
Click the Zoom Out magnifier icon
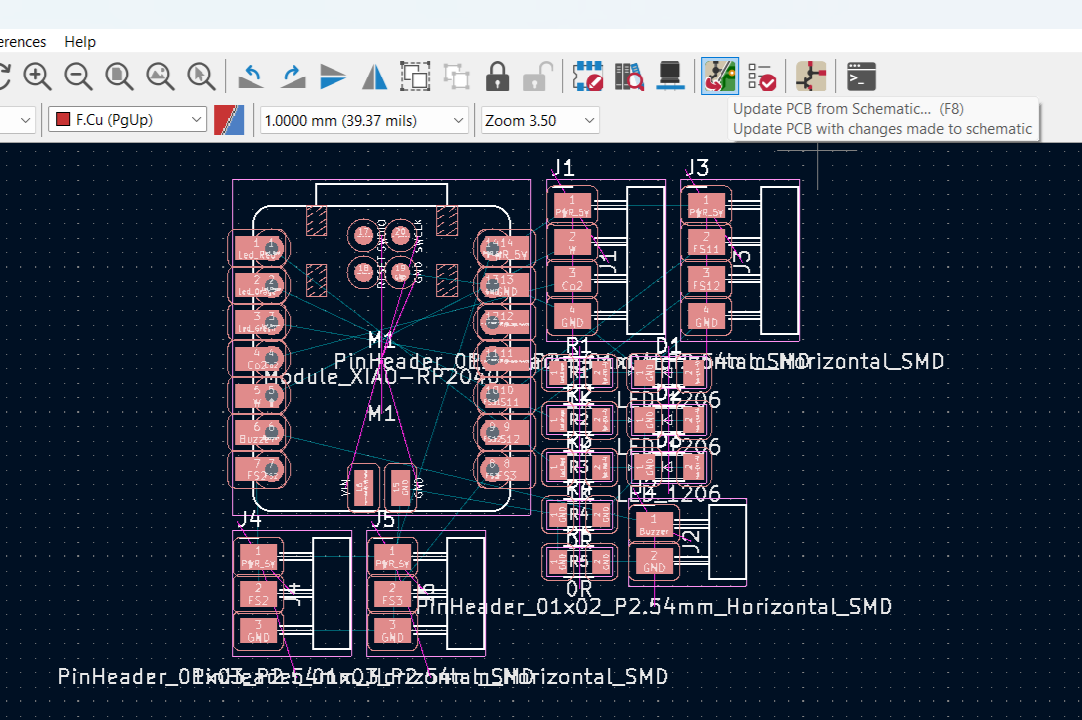[79, 76]
